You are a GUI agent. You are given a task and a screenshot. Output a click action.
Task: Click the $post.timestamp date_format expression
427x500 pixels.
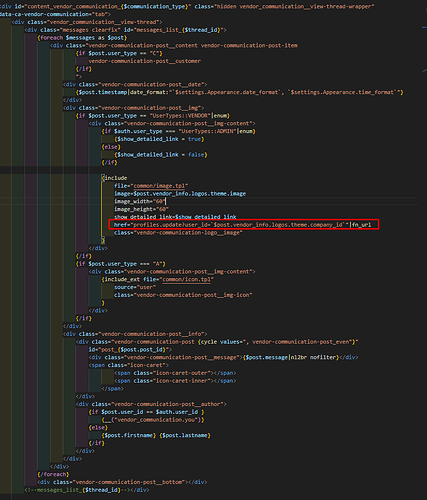[240, 92]
